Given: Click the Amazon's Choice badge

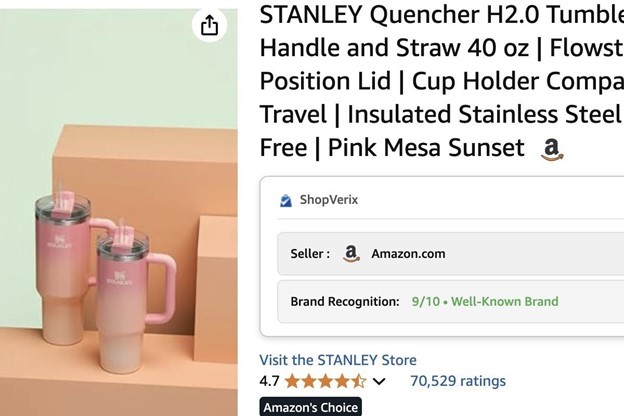Looking at the screenshot, I should pyautogui.click(x=310, y=407).
